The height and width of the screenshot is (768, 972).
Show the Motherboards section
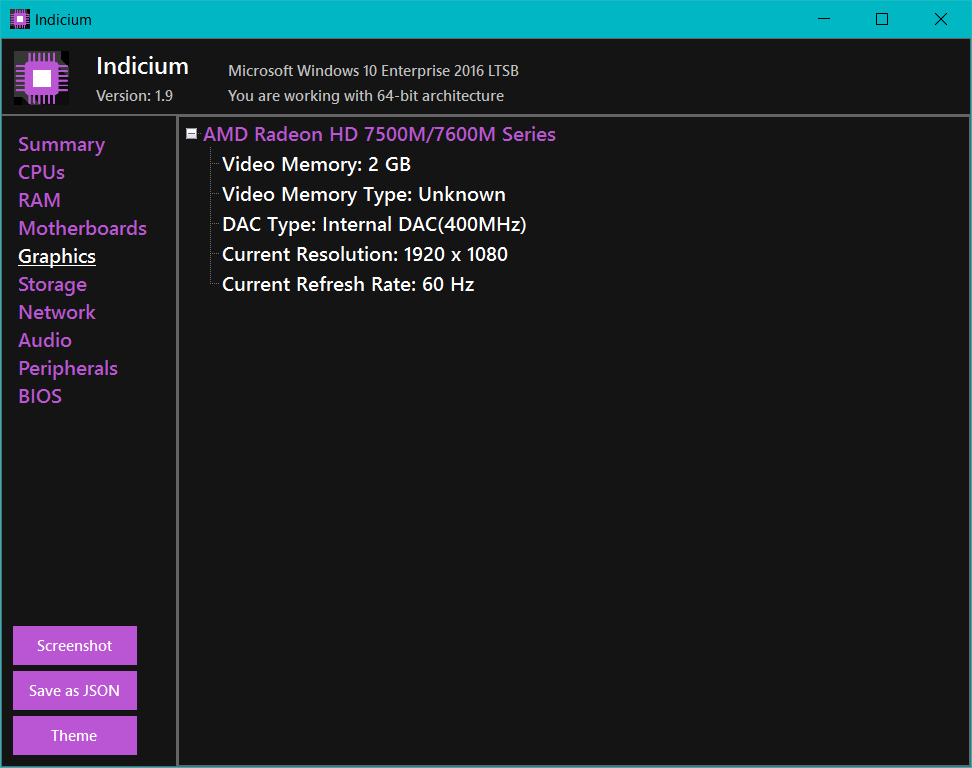(82, 228)
